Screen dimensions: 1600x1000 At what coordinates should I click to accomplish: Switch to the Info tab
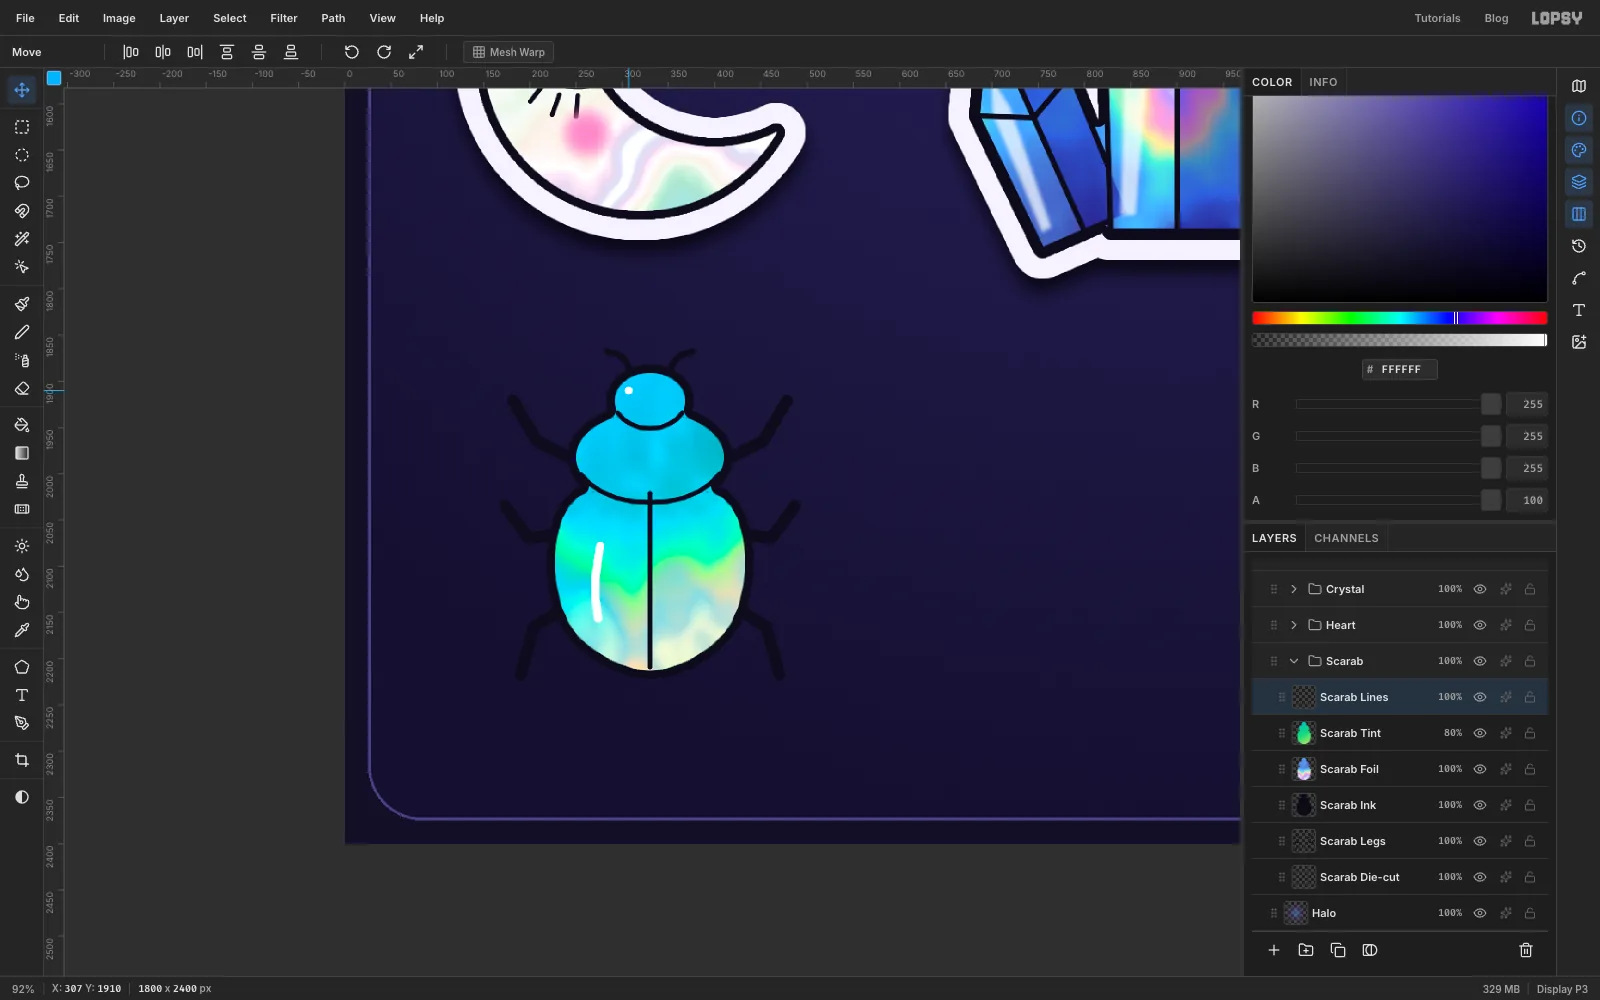(1323, 82)
